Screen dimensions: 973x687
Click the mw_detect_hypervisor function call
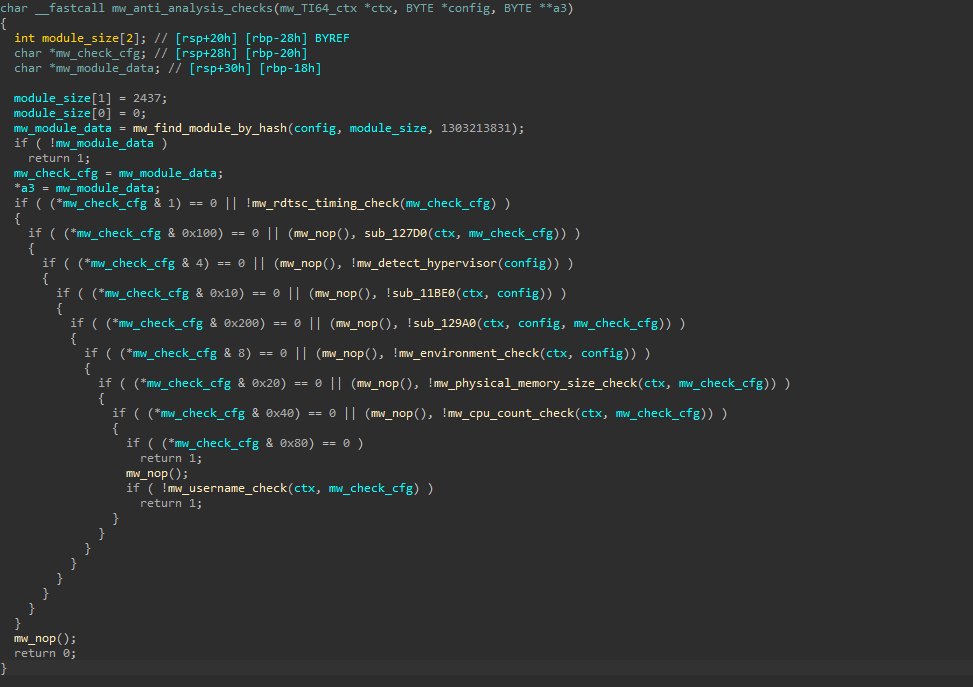coord(428,263)
